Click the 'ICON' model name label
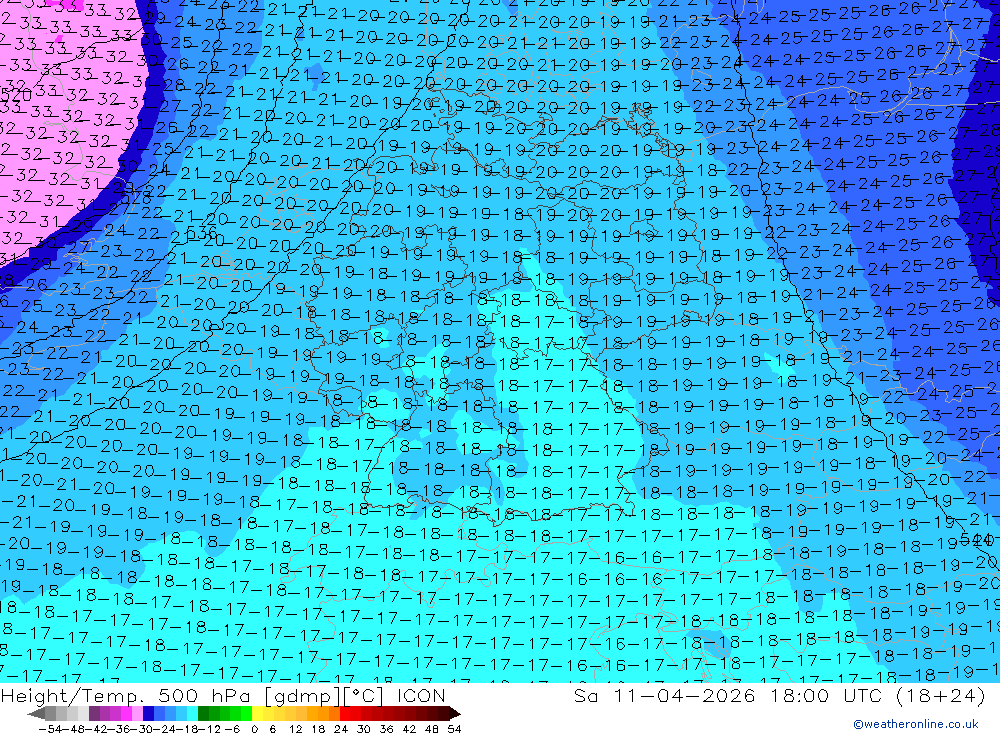This screenshot has height=733, width=1000. [421, 695]
